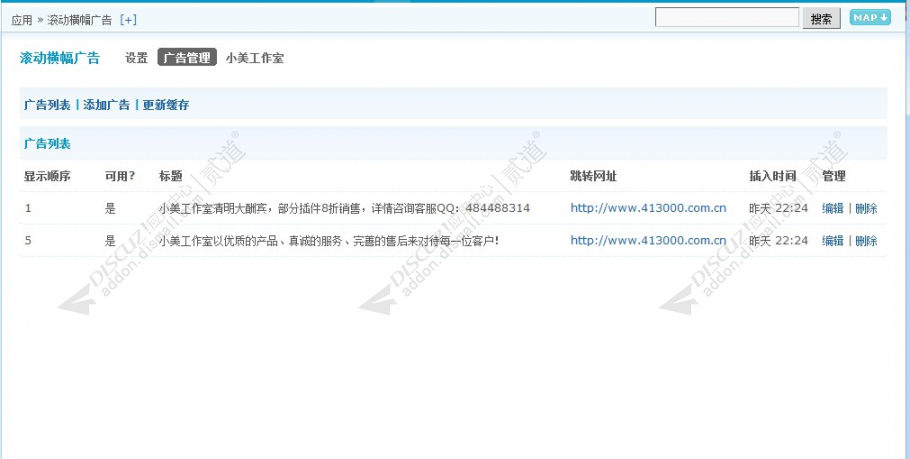
Task: Click the 插入时间 column header
Action: point(772,176)
